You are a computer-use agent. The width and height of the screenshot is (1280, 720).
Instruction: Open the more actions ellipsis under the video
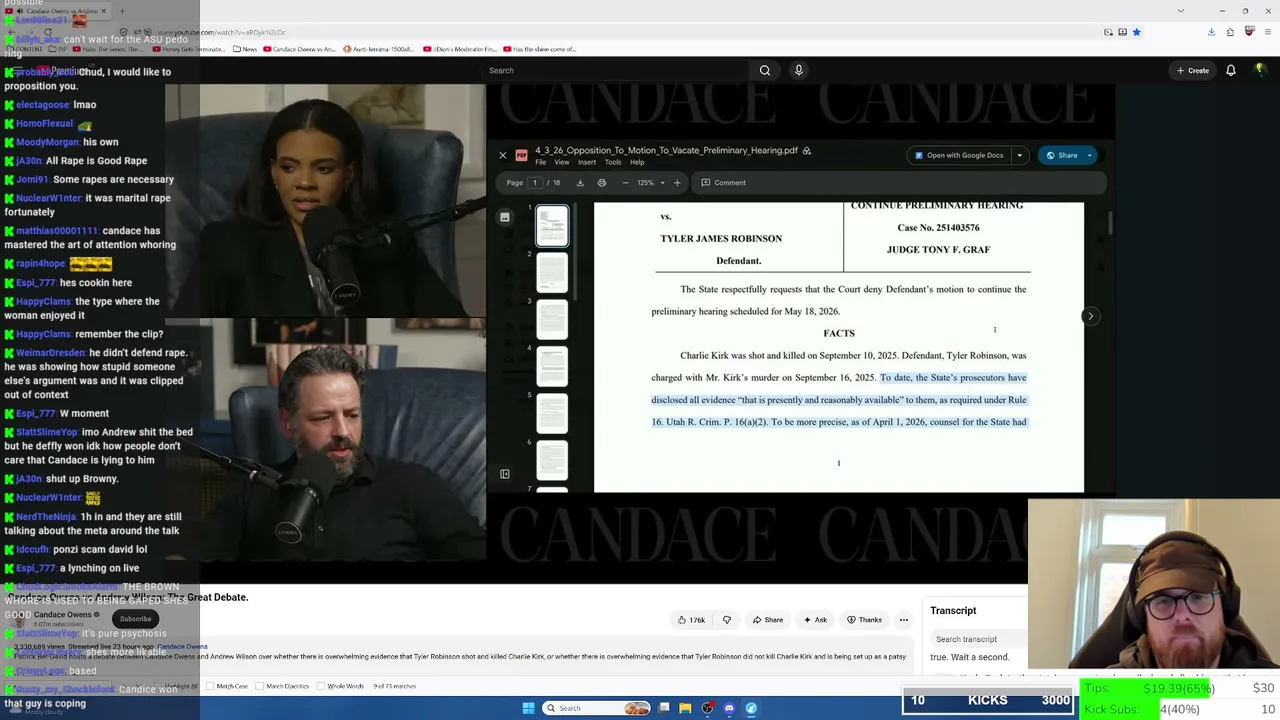(x=904, y=620)
